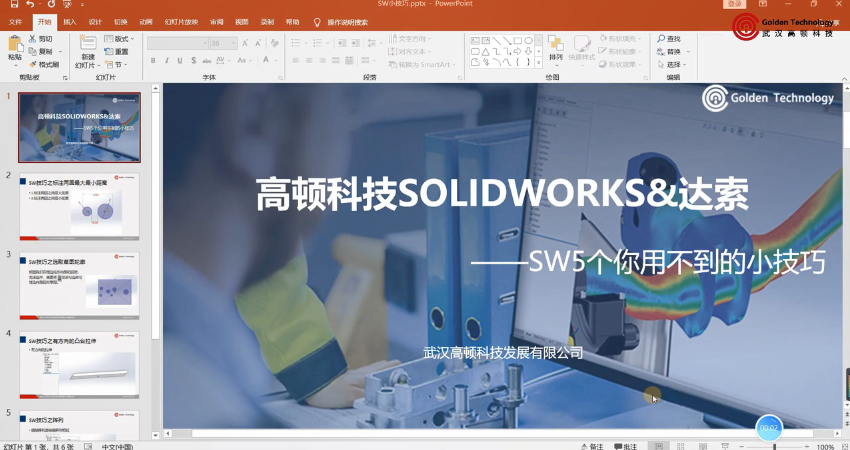
Task: Apply strikethrough abc icon
Action: (207, 60)
